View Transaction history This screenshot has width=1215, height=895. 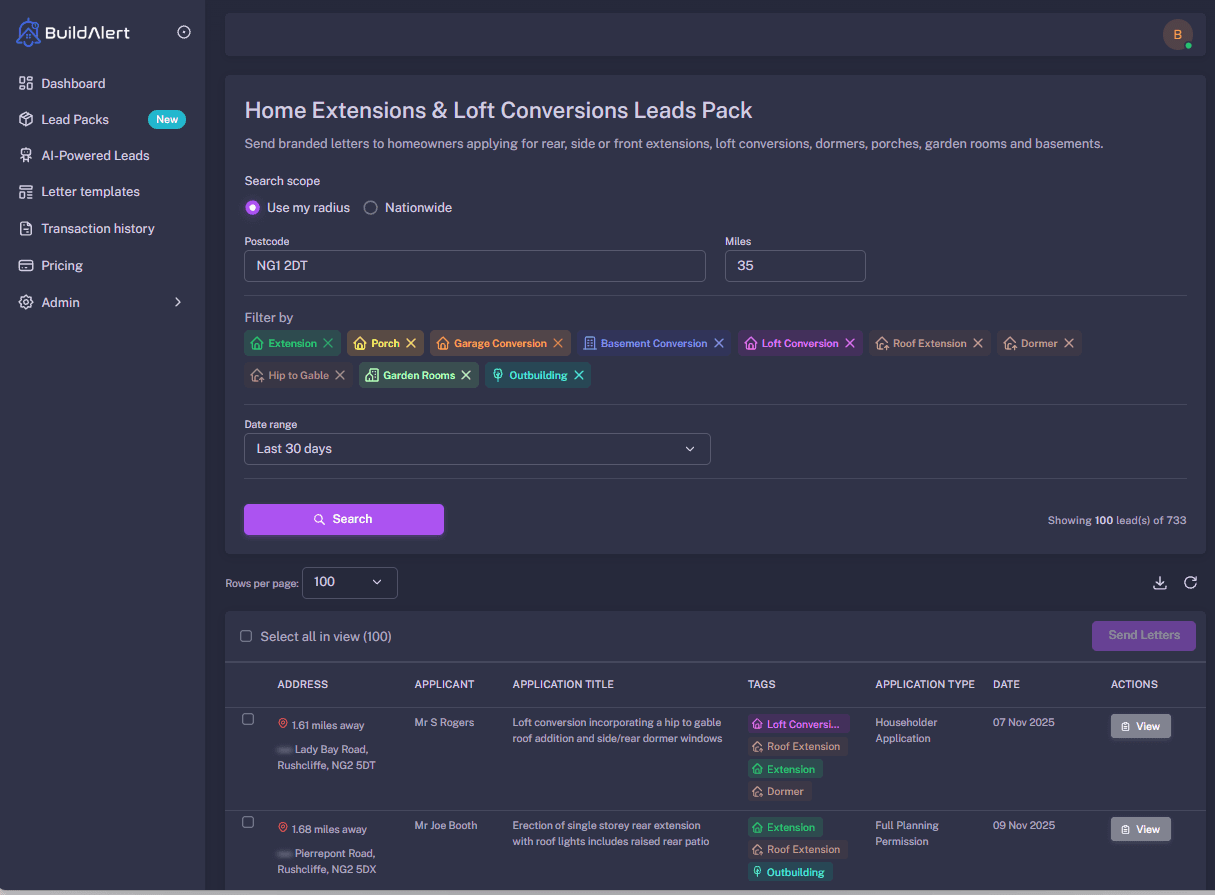(x=96, y=228)
